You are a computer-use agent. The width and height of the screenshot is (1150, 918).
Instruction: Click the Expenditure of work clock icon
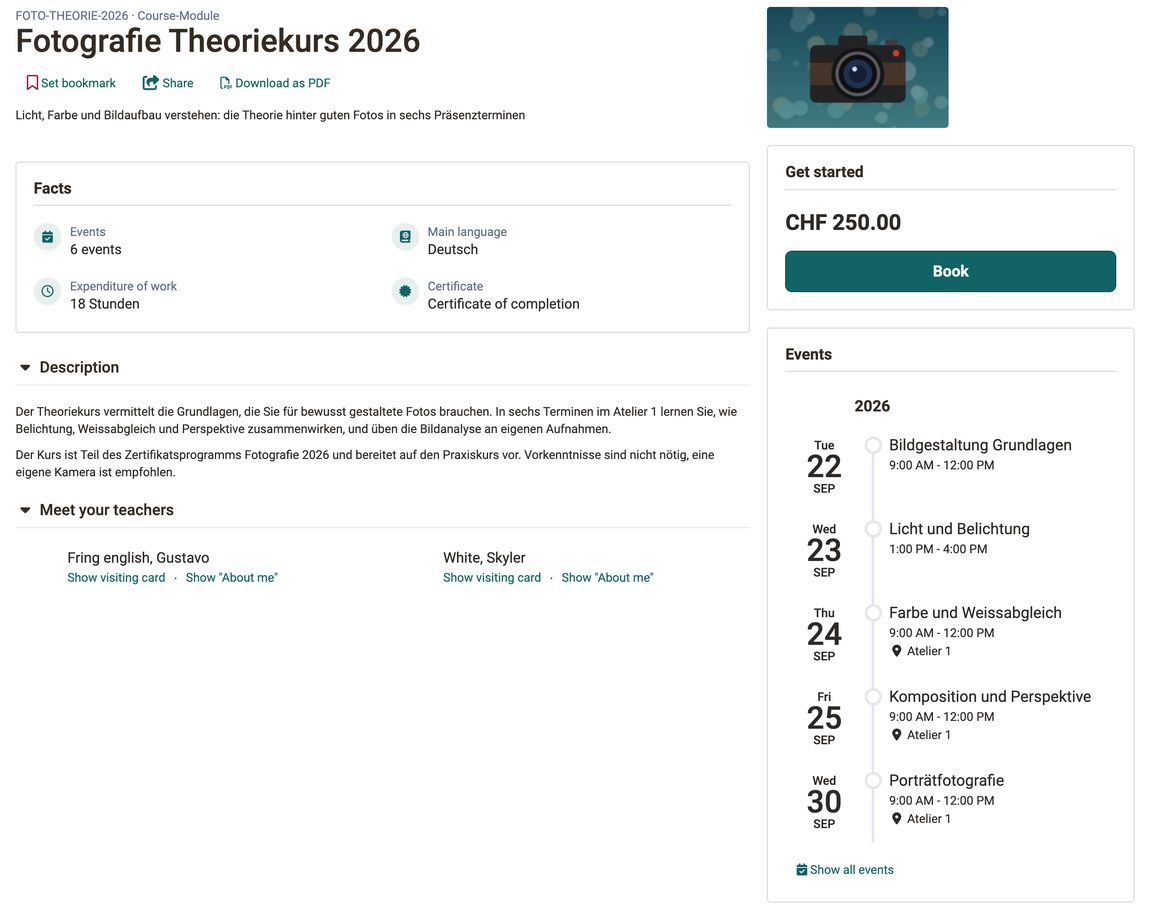pos(48,291)
